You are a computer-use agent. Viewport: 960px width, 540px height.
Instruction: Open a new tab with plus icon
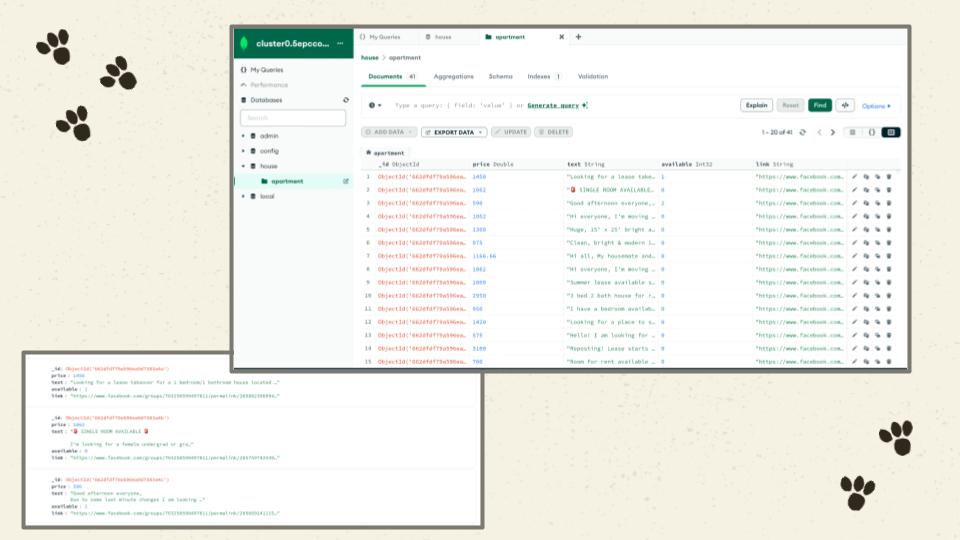point(579,37)
